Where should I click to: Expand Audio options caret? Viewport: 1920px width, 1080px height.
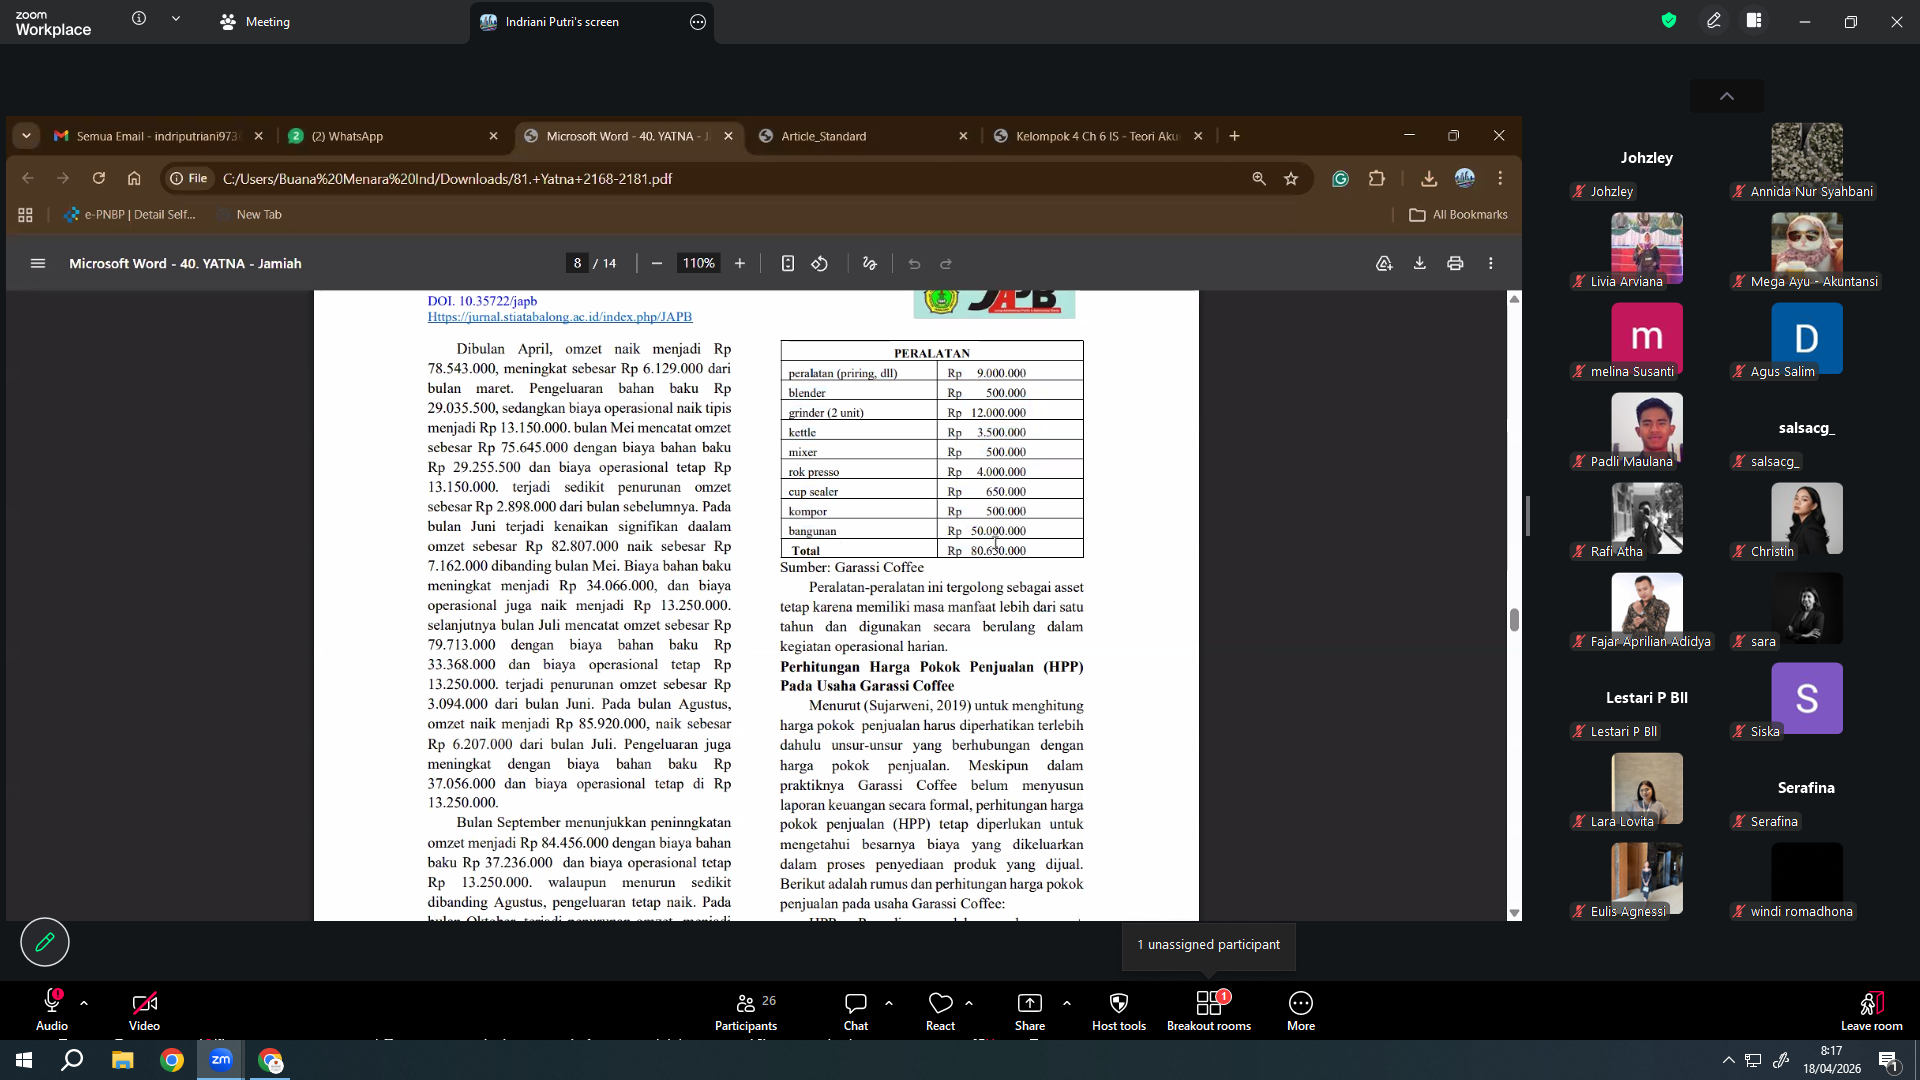(x=84, y=1002)
